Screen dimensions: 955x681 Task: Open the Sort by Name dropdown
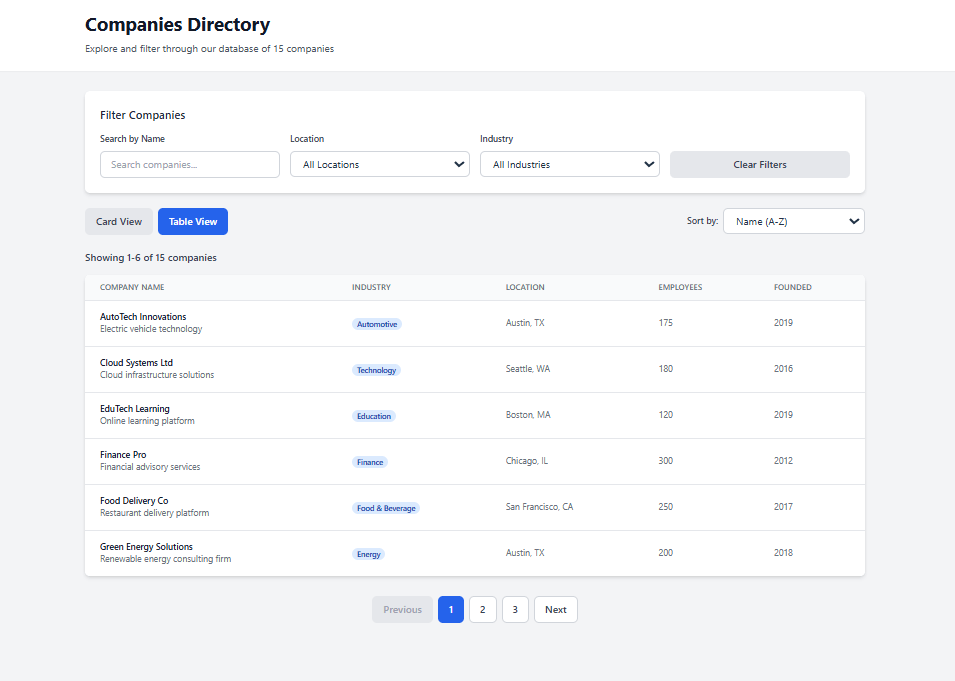click(793, 220)
